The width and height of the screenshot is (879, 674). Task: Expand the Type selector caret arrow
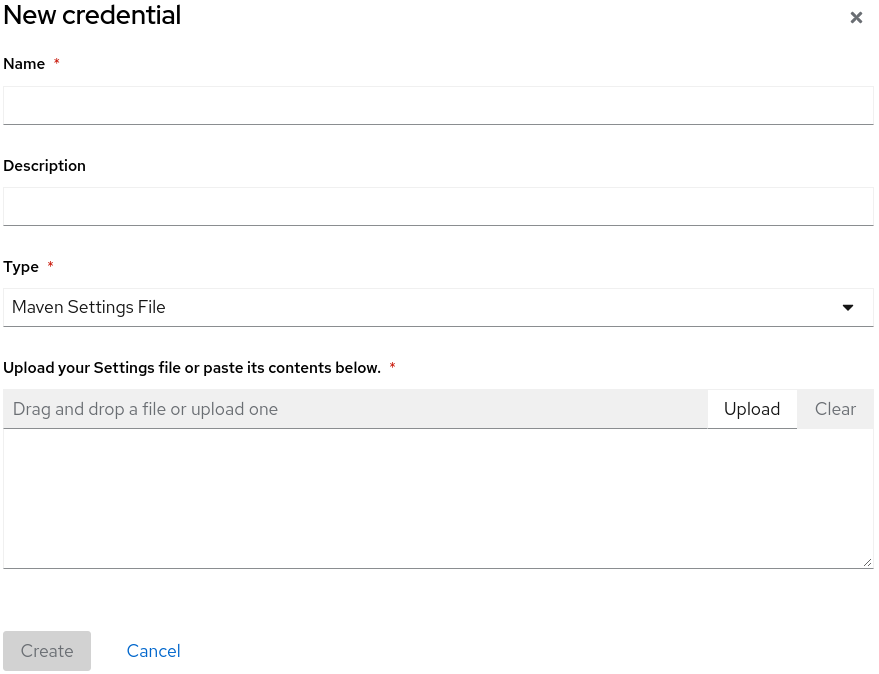[x=848, y=307]
